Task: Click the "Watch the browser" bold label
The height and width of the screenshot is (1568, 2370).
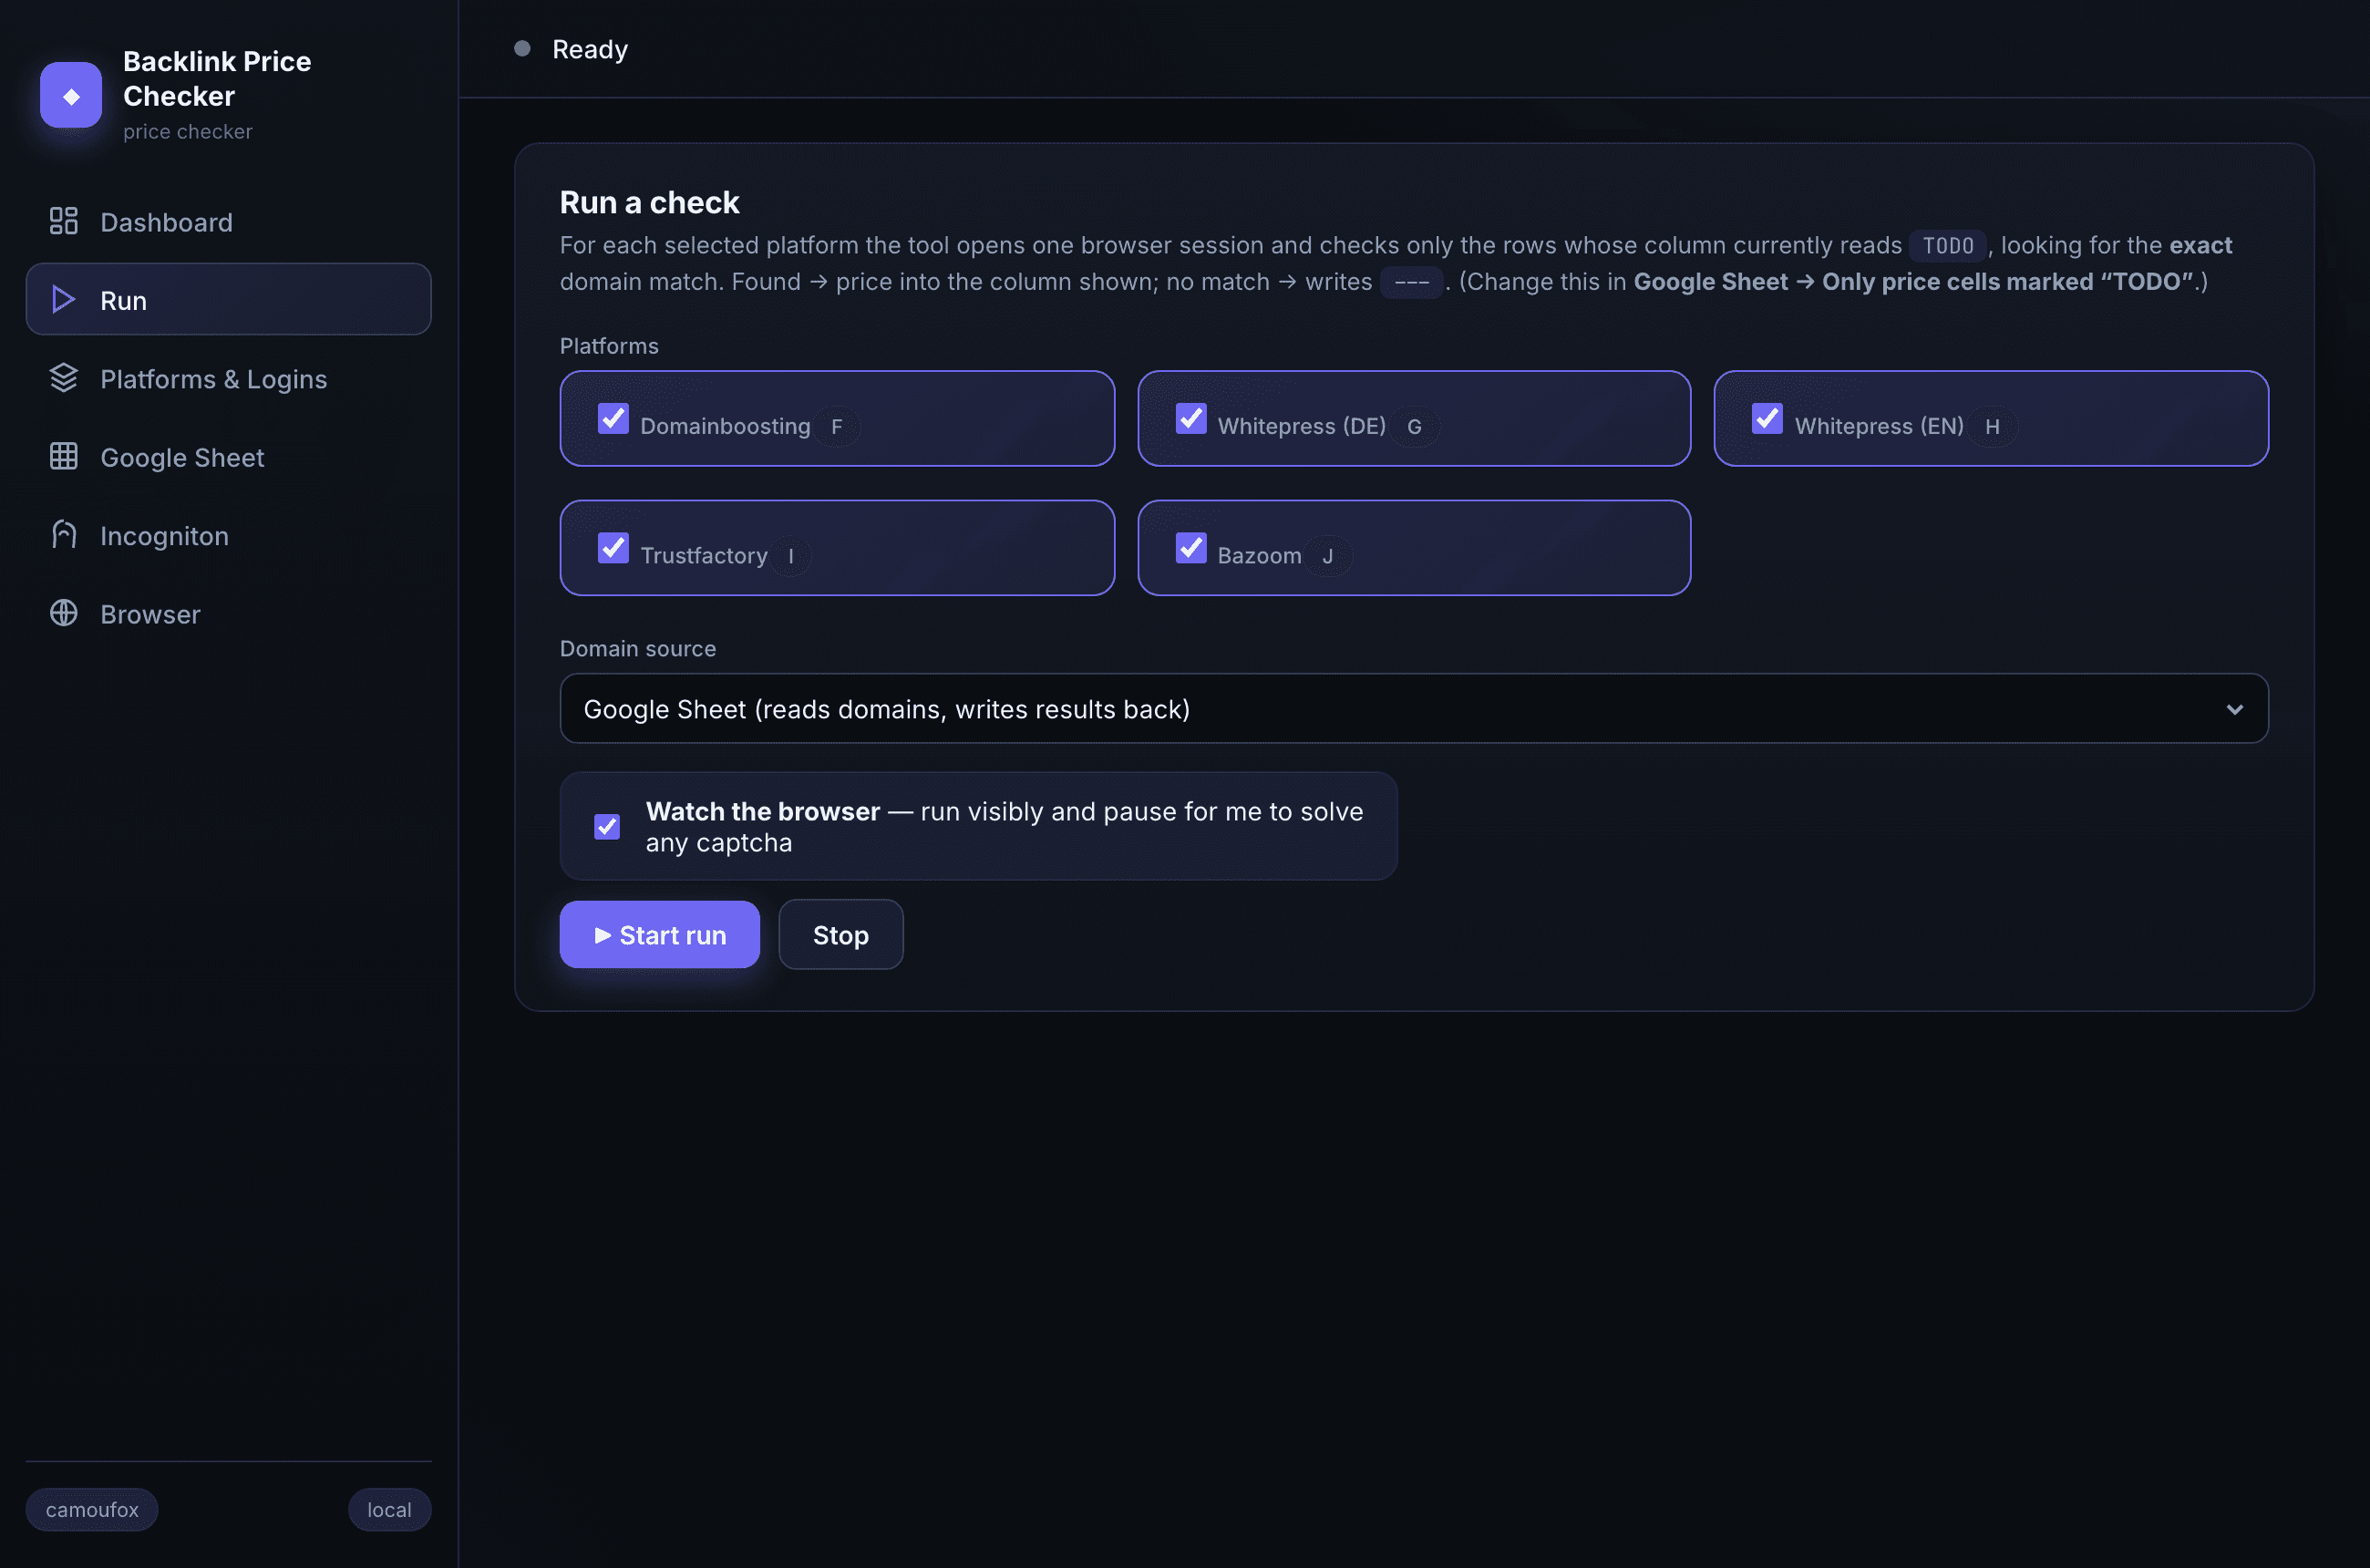Action: click(762, 811)
